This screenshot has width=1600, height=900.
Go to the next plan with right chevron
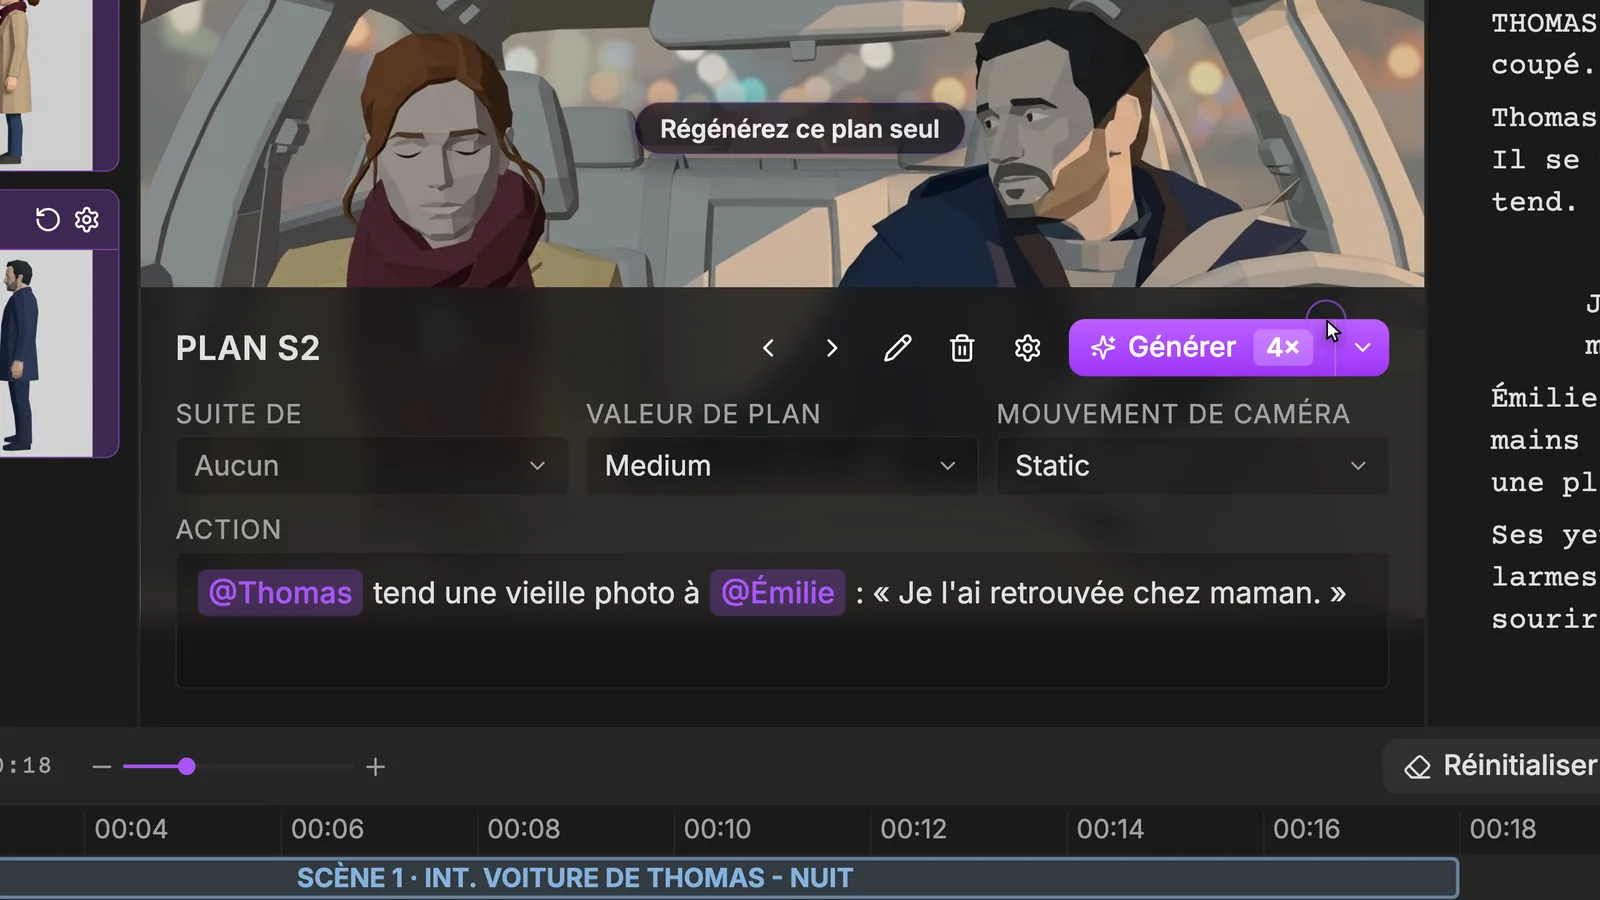pos(832,348)
